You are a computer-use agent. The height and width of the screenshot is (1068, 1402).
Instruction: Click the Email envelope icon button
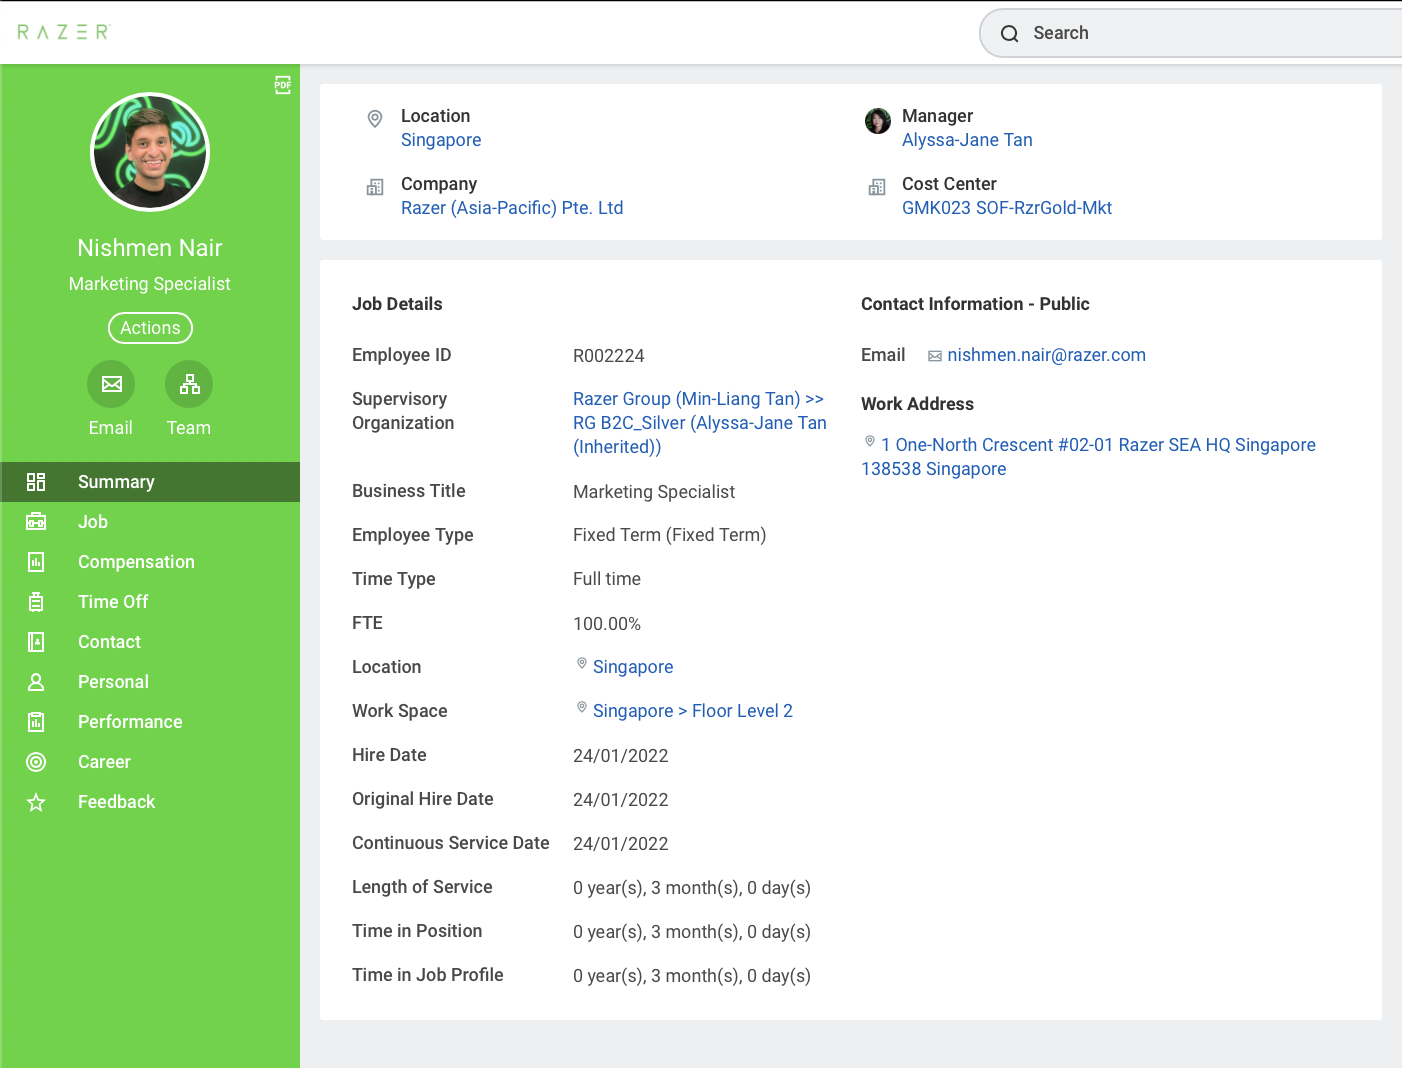click(111, 384)
